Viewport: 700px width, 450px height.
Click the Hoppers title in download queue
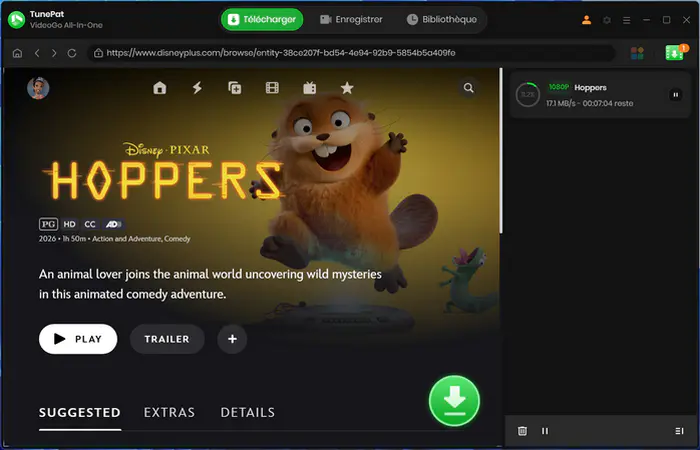[590, 88]
